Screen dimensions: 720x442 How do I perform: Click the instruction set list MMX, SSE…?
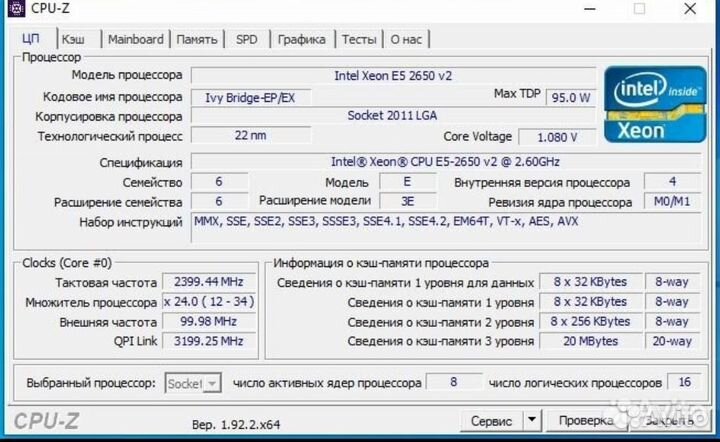445,228
